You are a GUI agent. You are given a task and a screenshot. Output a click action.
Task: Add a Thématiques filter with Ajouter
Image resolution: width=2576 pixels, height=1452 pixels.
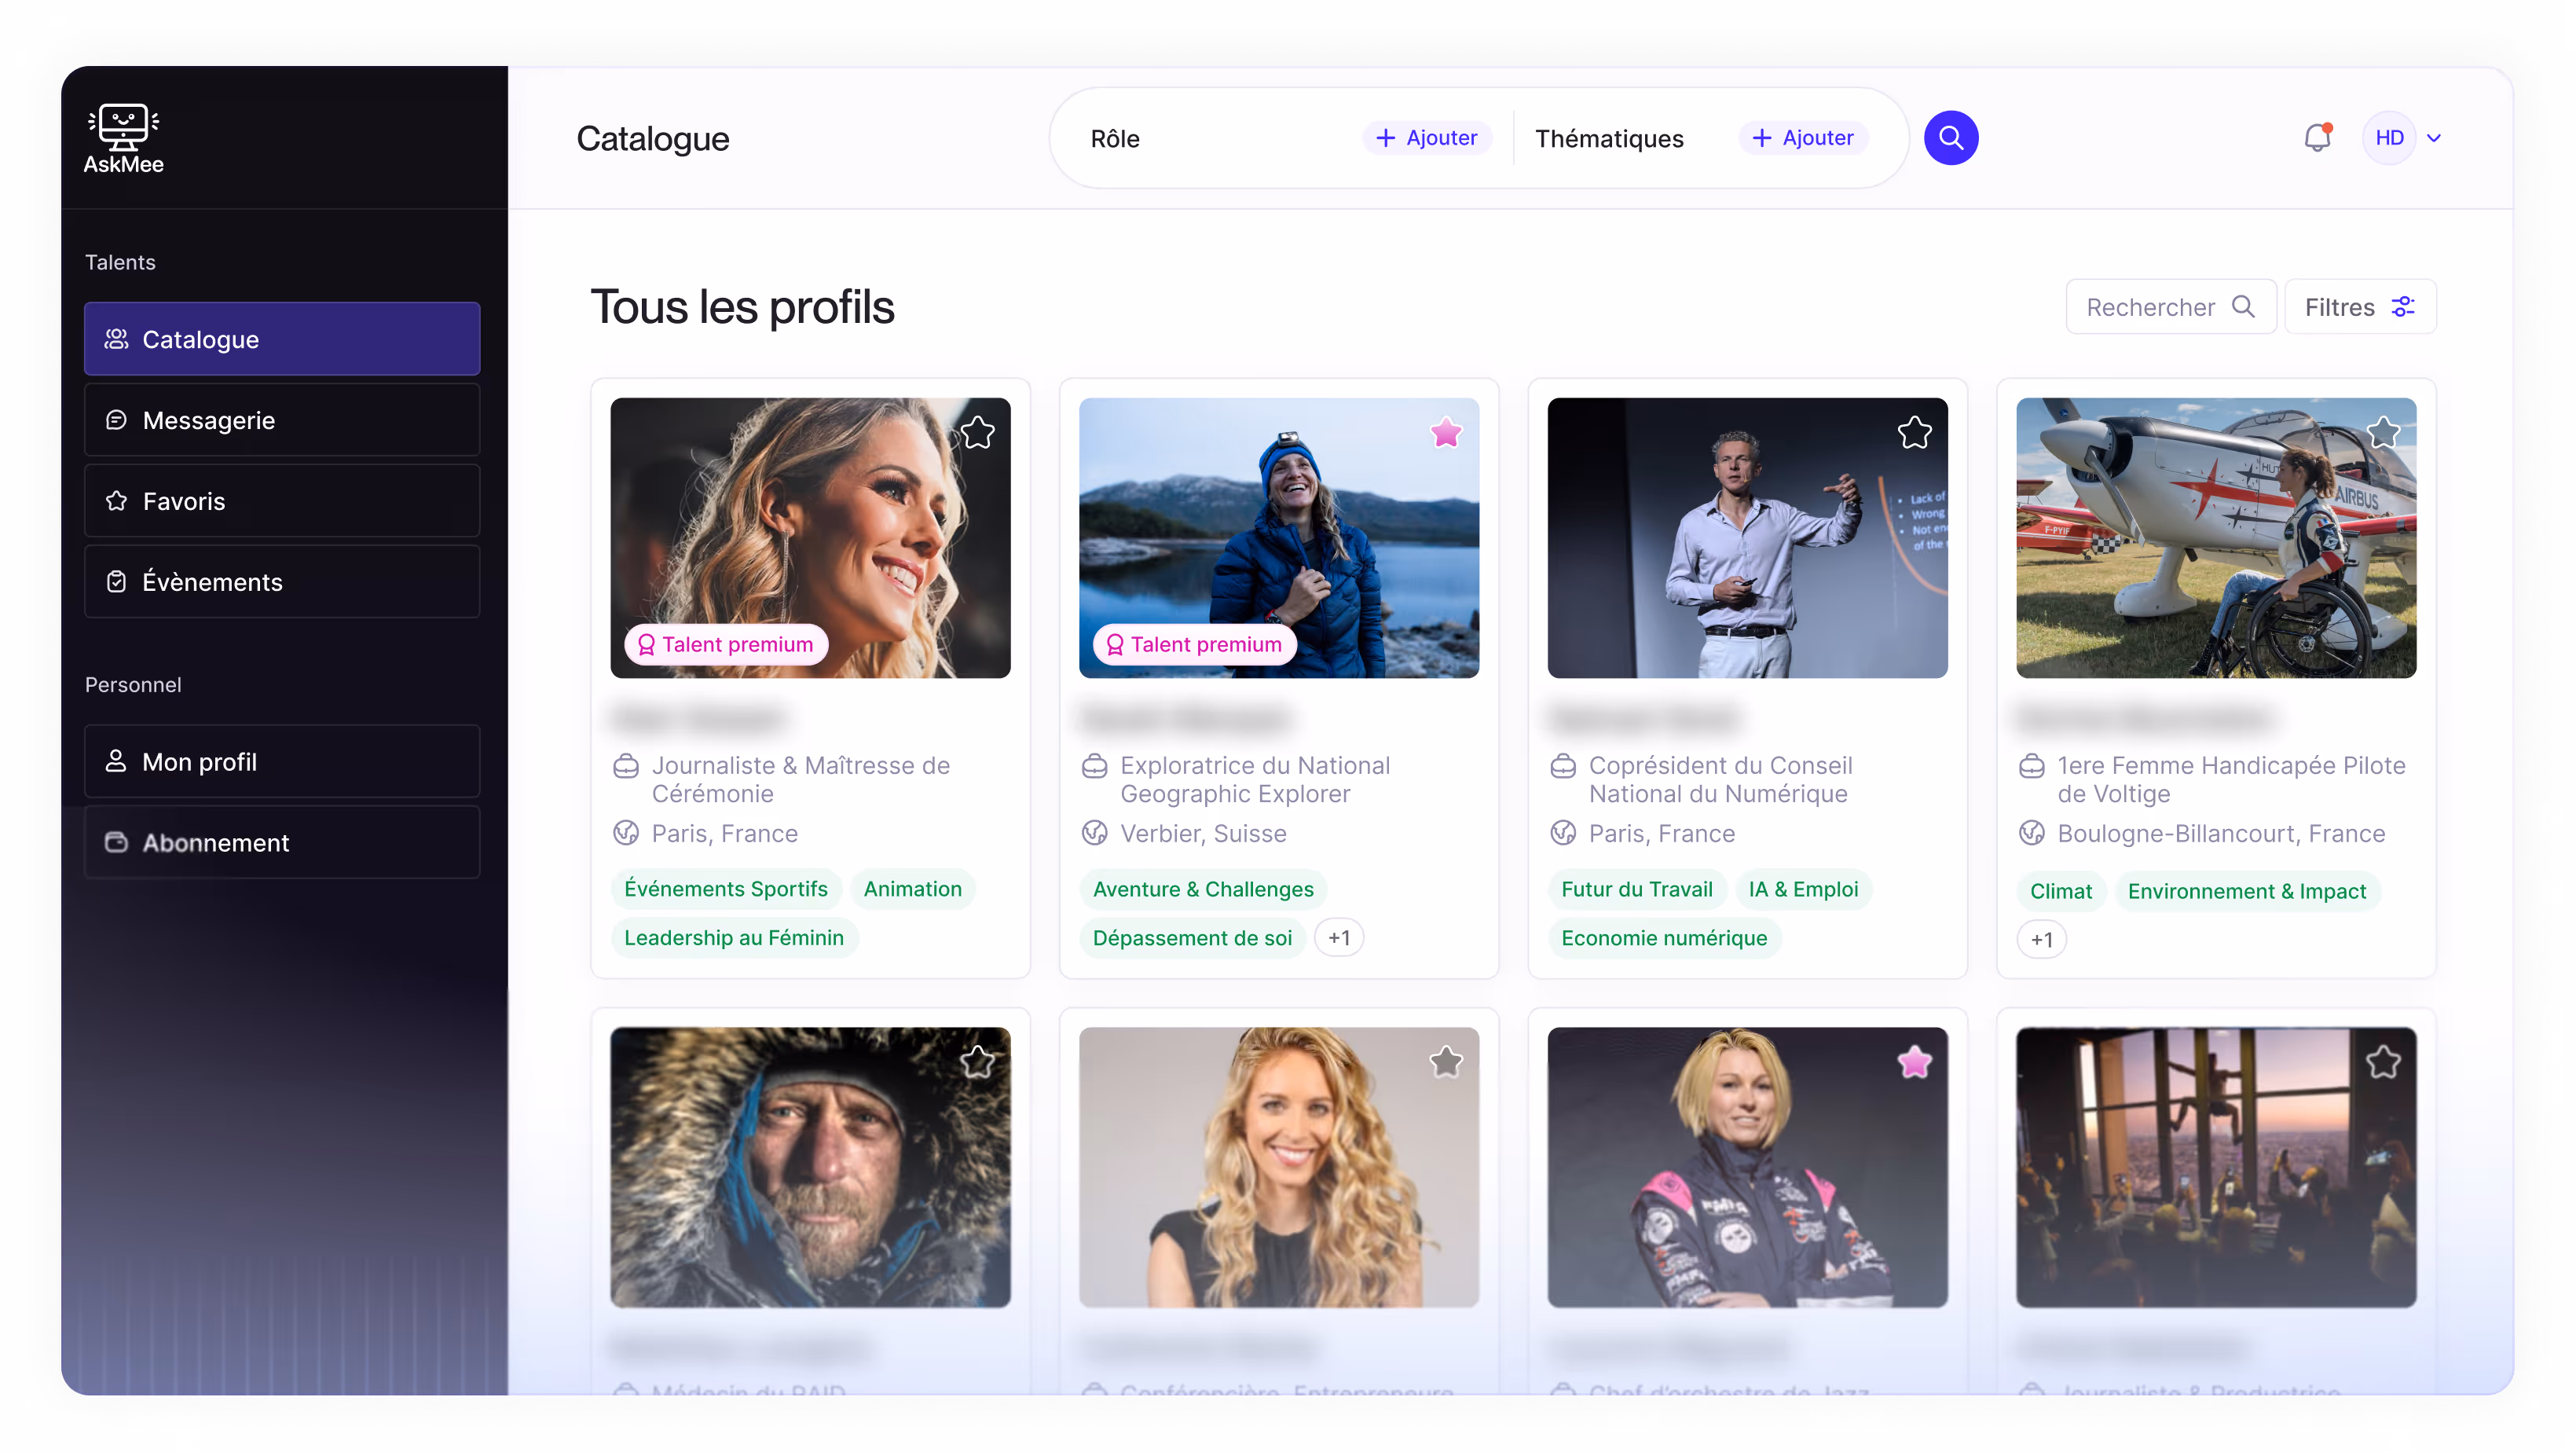point(1803,138)
